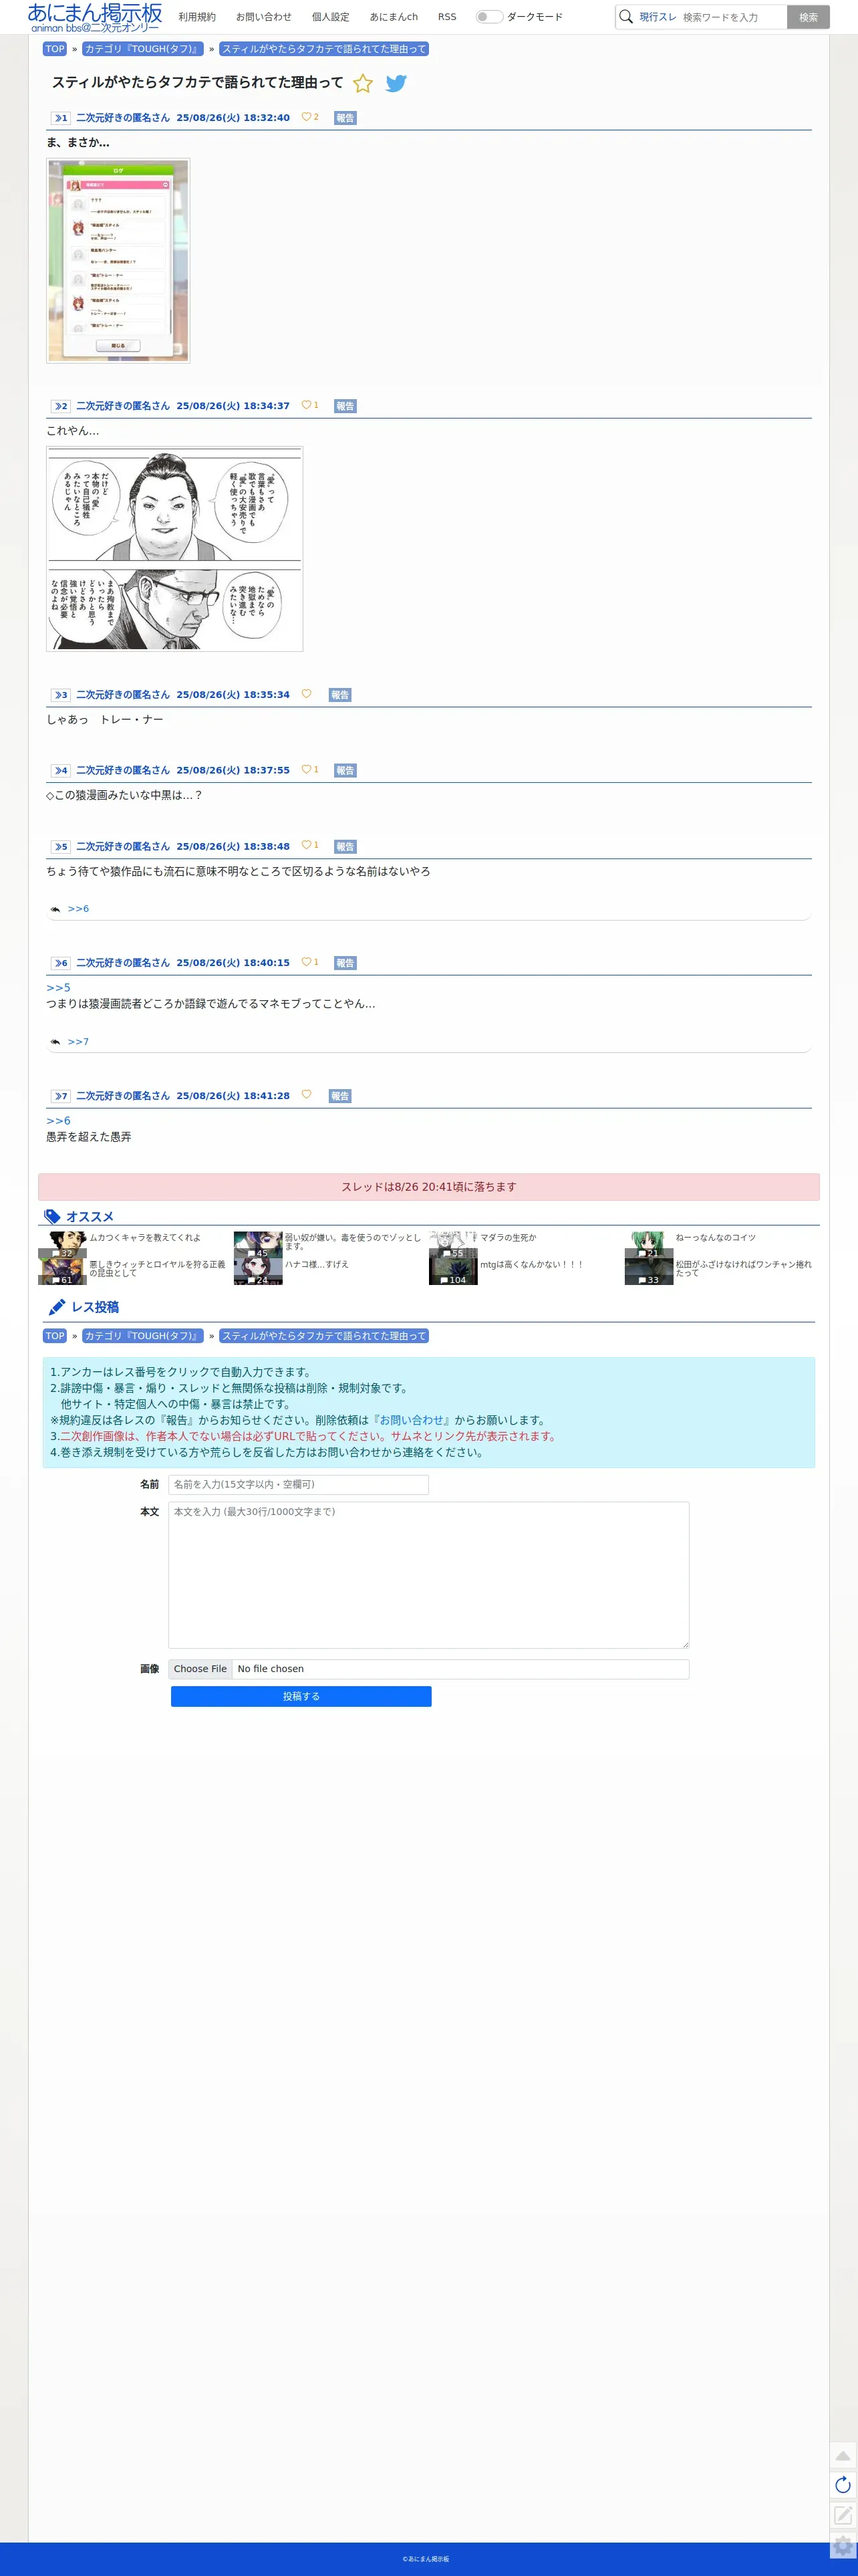The image size is (858, 2576).
Task: Open recommended thread 弱い奴が嫌い。毒を使うのでゾッとします。
Action: tap(352, 1241)
